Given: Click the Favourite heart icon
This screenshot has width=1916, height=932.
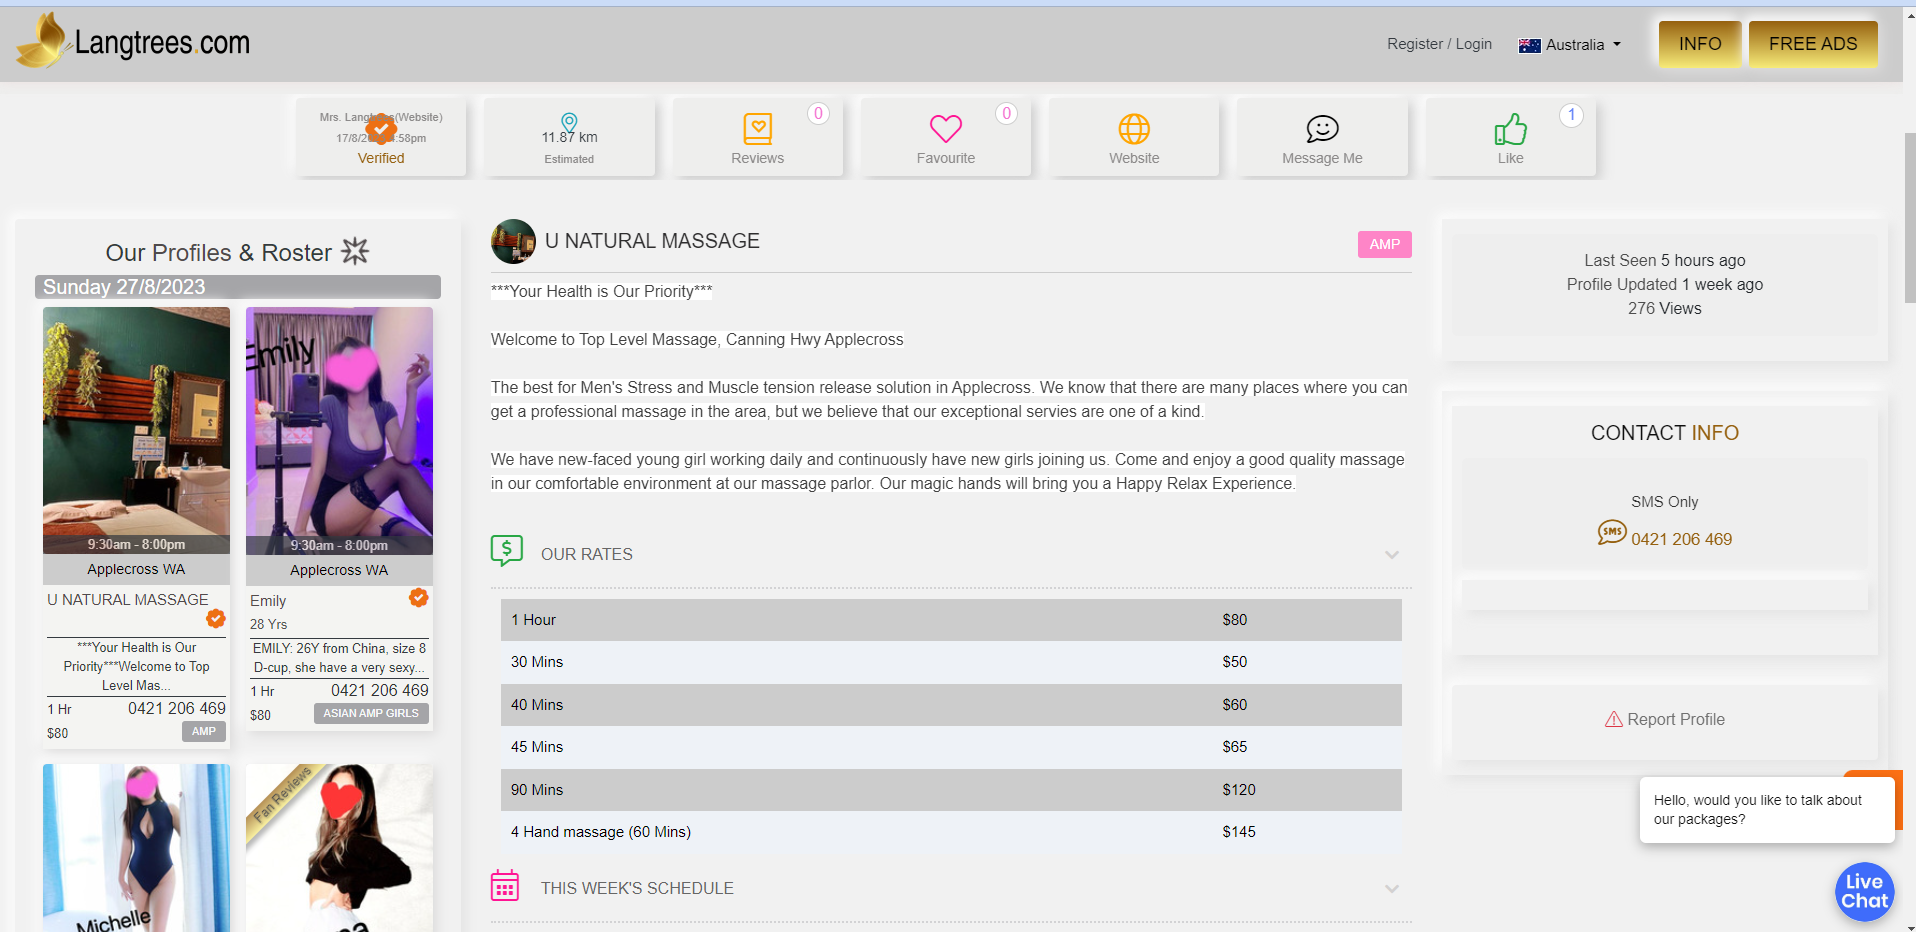Looking at the screenshot, I should tap(946, 128).
